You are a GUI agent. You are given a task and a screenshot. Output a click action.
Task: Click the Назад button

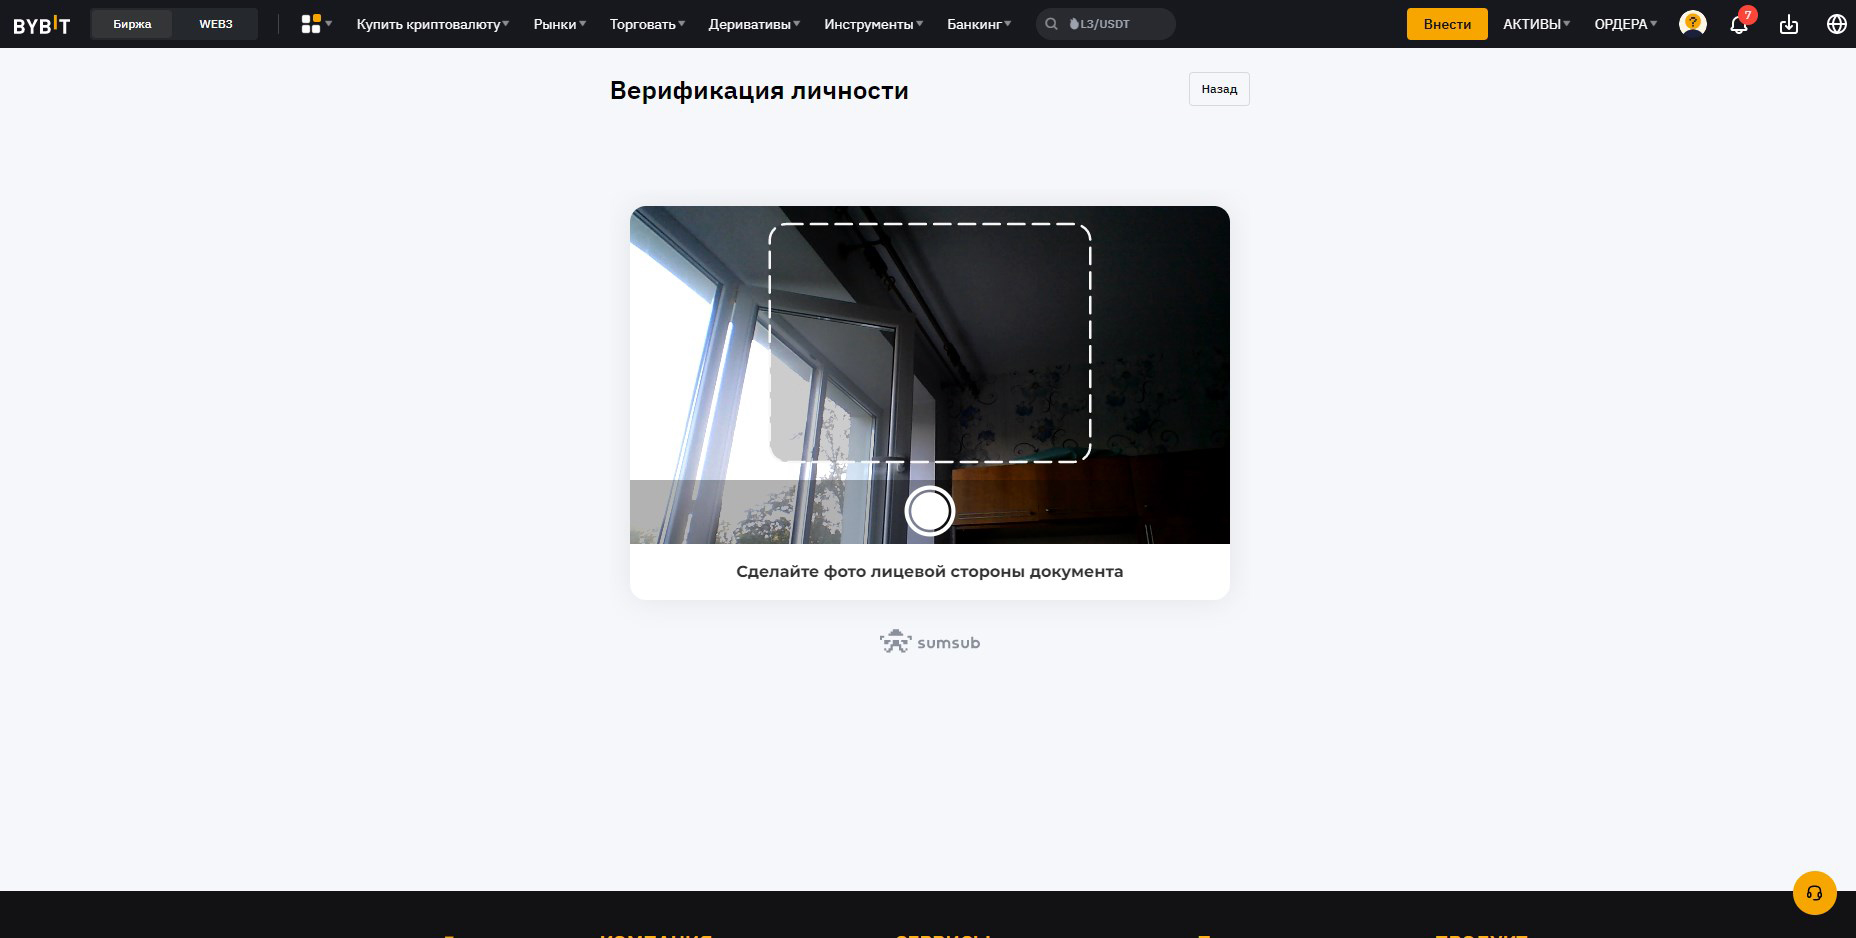(1219, 89)
